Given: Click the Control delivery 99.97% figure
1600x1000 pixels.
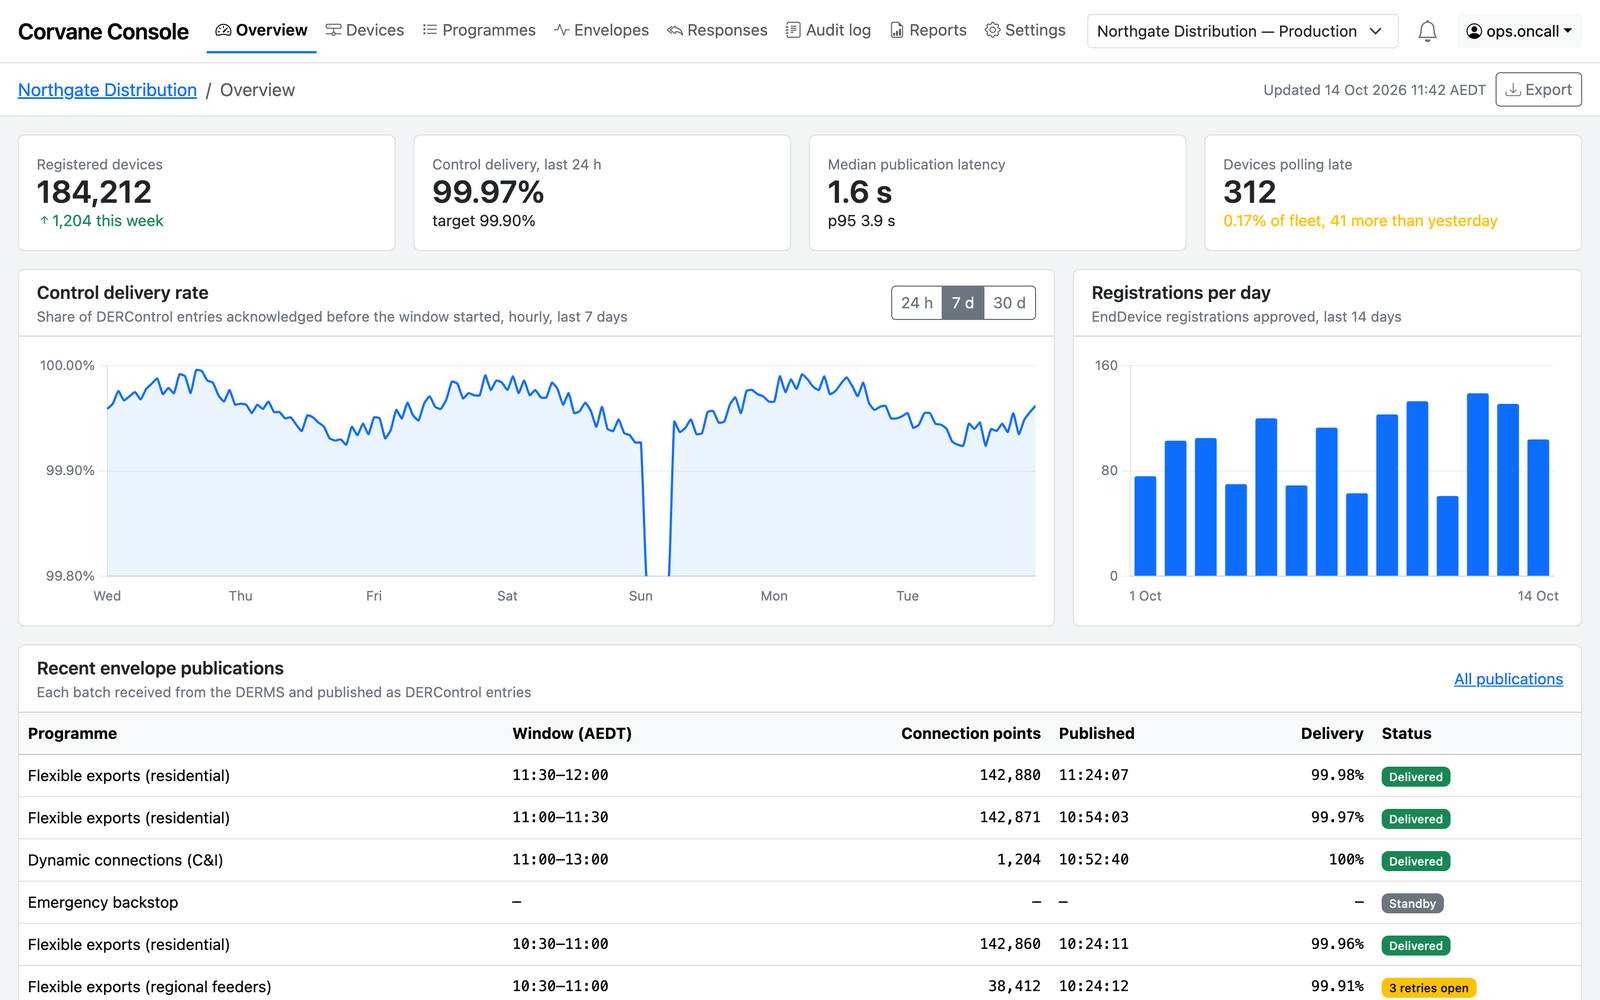Looking at the screenshot, I should (488, 192).
